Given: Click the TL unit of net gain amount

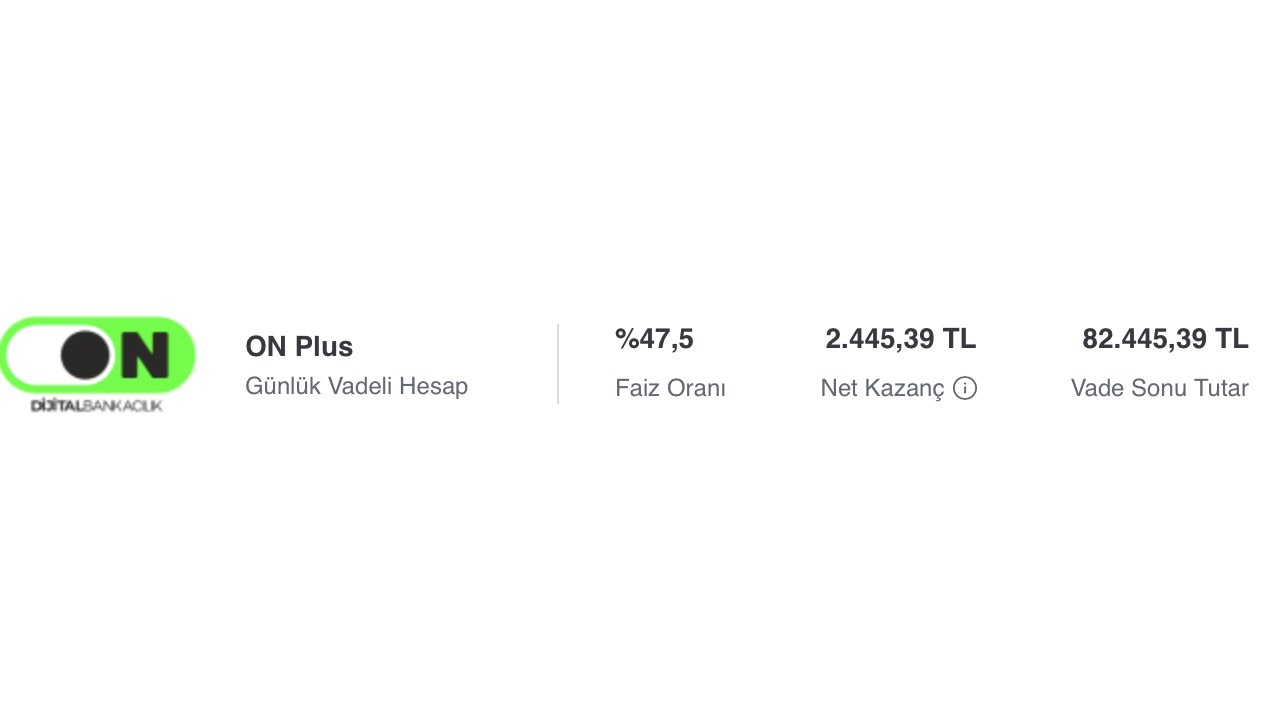Looking at the screenshot, I should (x=959, y=339).
